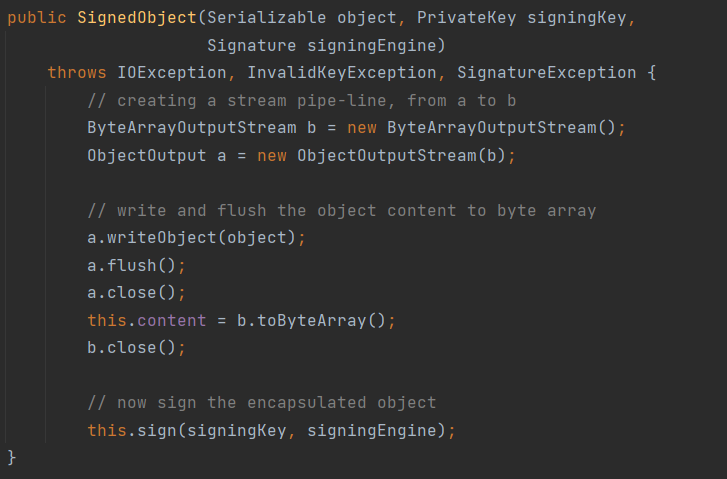The width and height of the screenshot is (727, 479).
Task: Click the 'write and flush' comment line
Action: [341, 210]
